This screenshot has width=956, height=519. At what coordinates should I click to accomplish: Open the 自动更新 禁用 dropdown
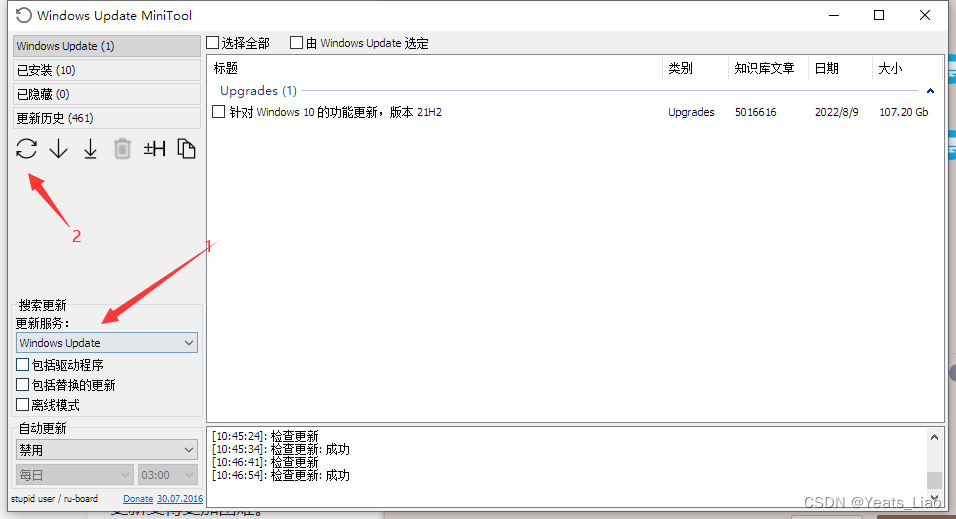point(107,450)
